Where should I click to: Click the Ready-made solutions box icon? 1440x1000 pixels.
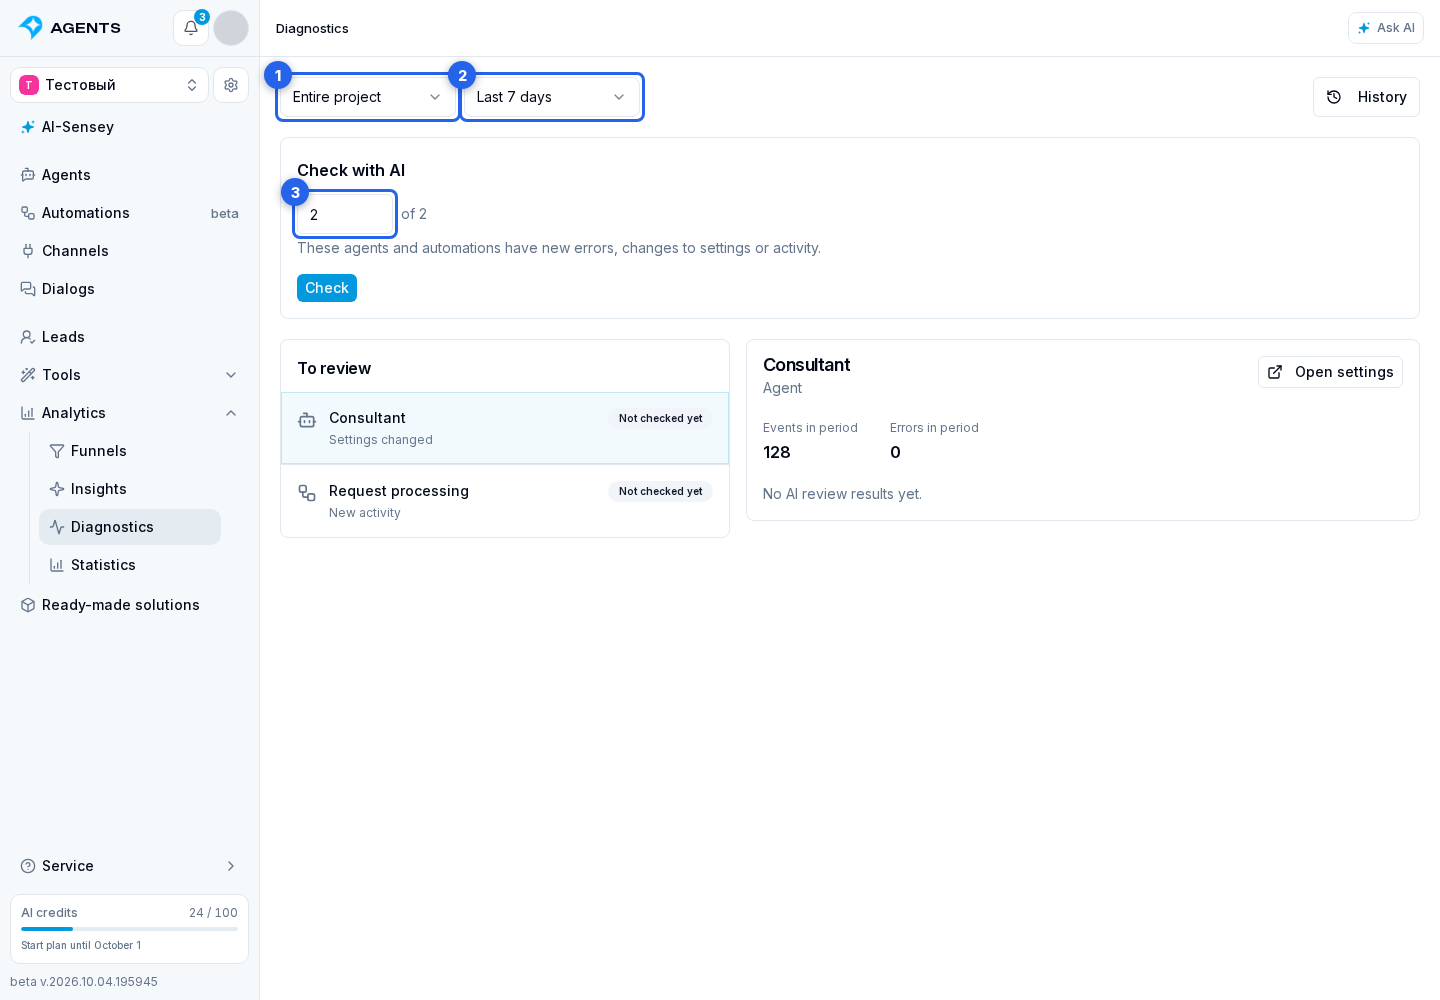[28, 605]
